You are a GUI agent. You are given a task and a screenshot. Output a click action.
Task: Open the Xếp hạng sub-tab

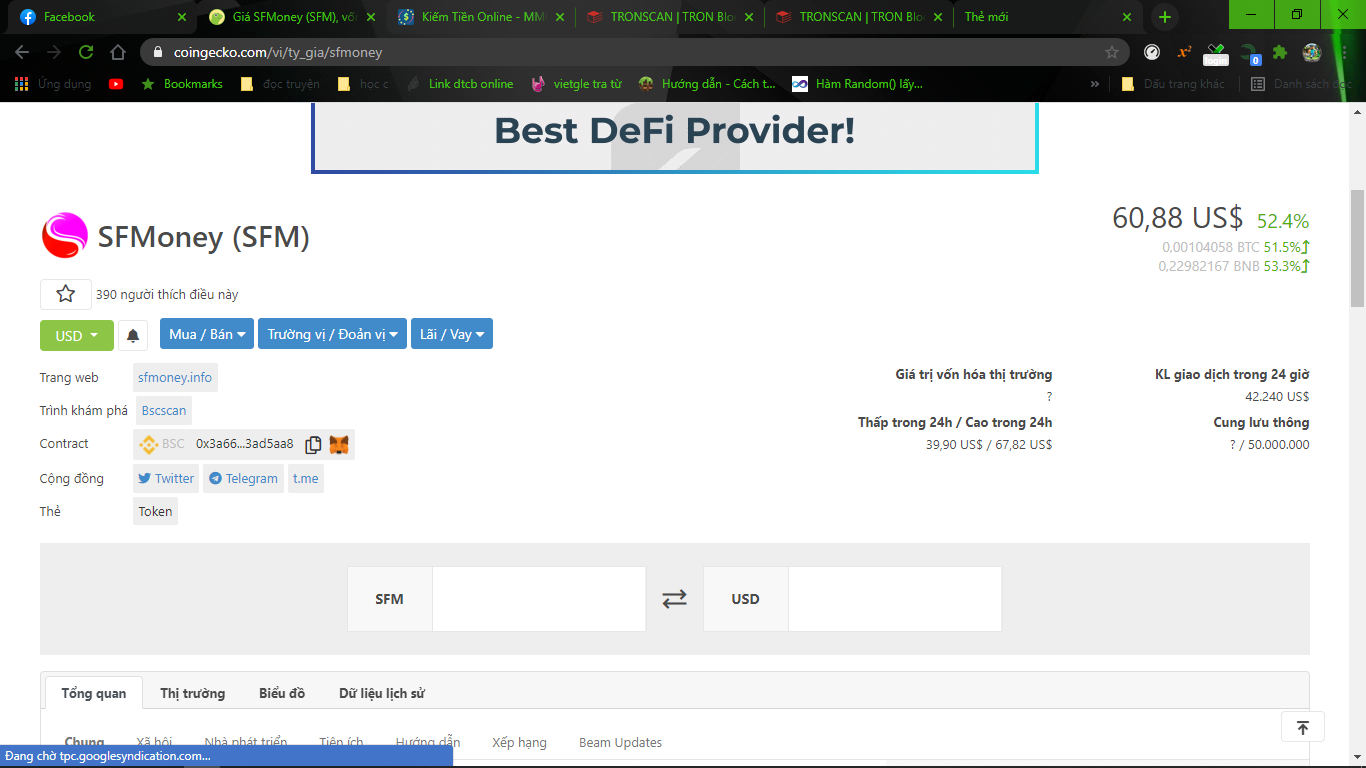pos(519,743)
